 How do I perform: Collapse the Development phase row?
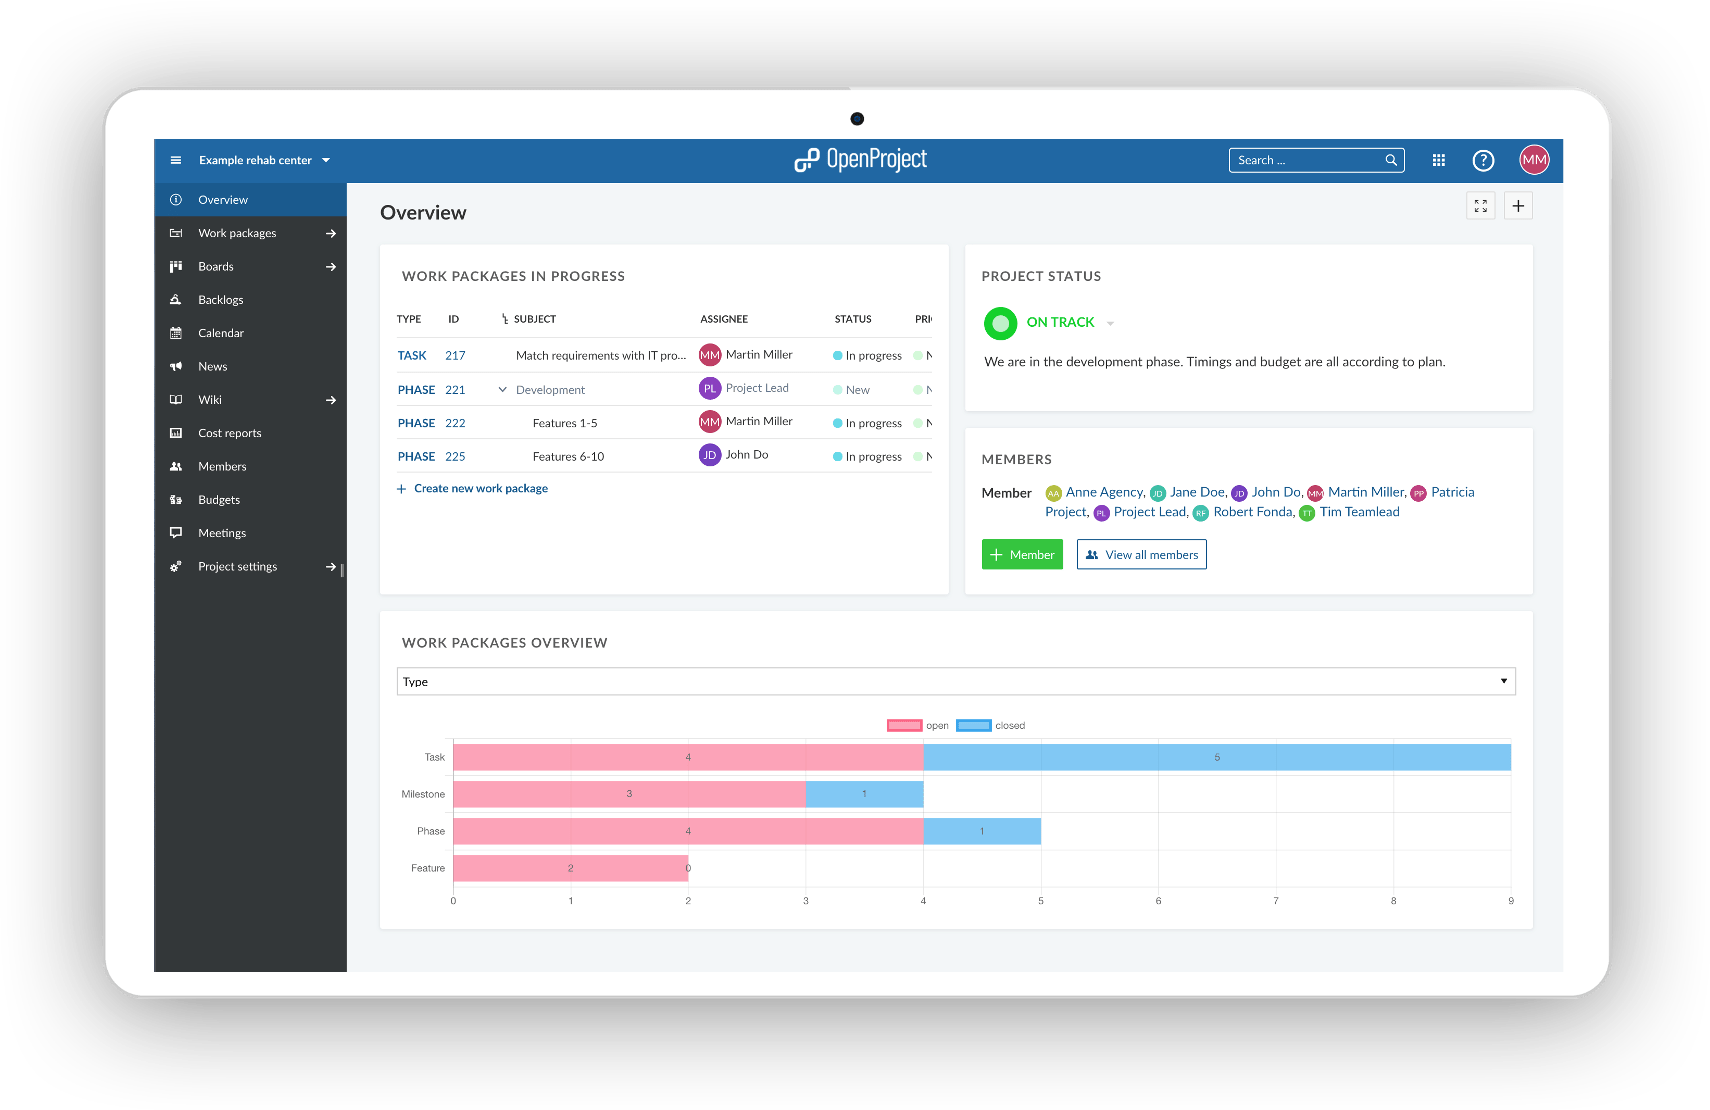click(502, 390)
